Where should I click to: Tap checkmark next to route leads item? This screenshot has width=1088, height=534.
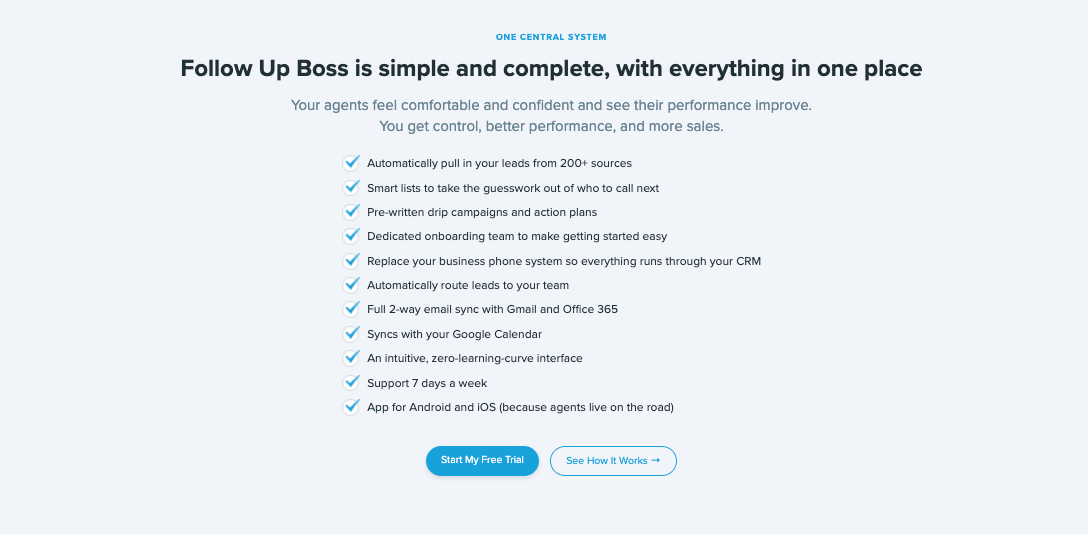351,285
